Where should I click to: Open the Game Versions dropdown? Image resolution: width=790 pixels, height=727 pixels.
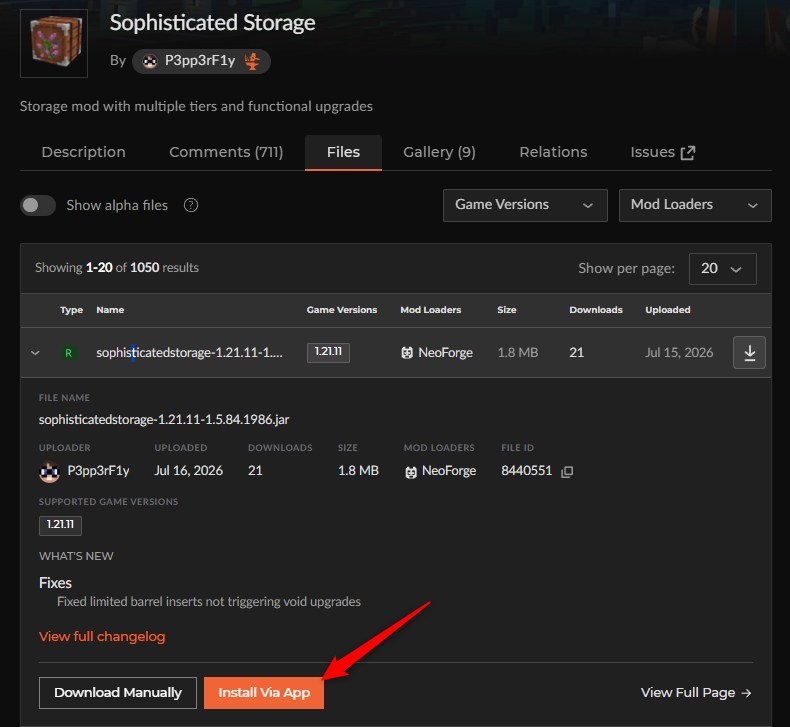click(525, 205)
